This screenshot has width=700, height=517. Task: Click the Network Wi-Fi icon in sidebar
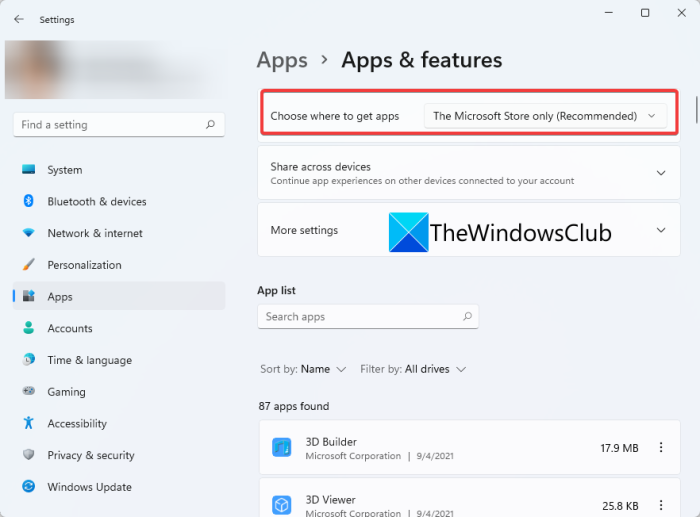coord(29,233)
